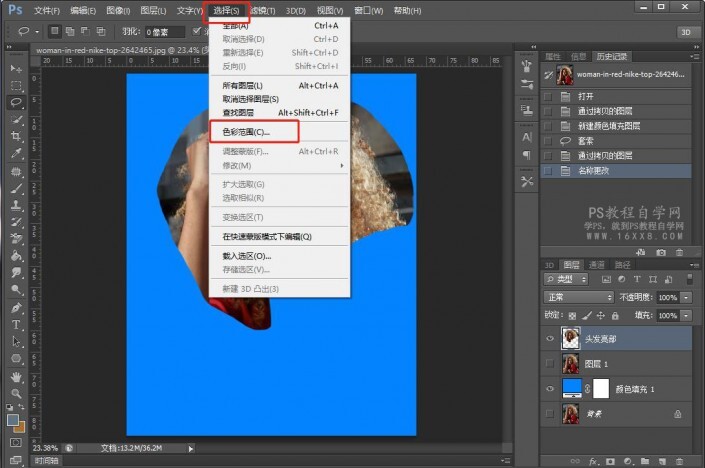Select the Zoom tool
705x468 pixels.
(x=17, y=394)
